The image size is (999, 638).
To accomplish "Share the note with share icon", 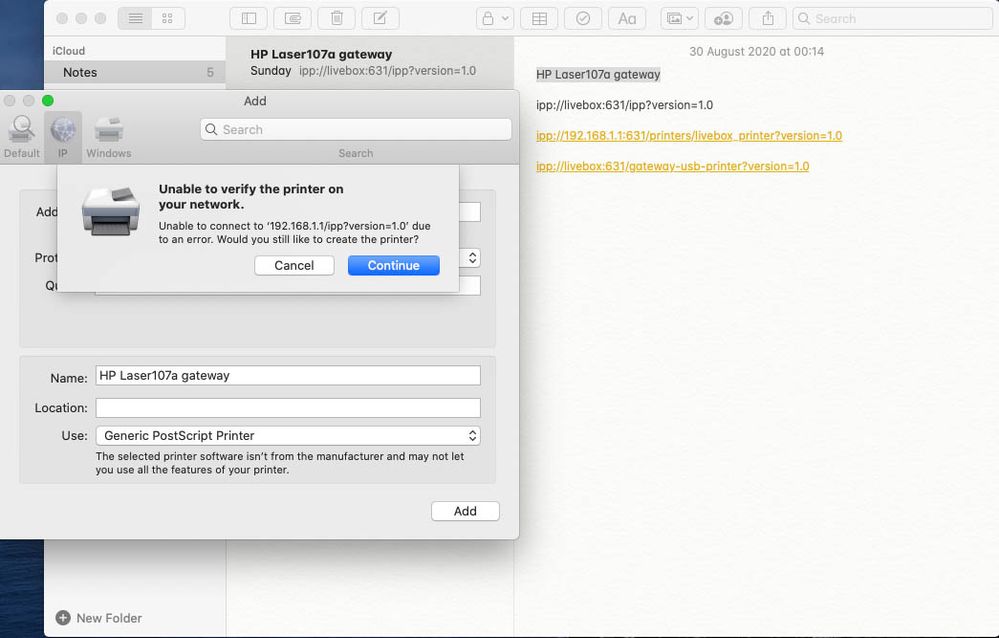I will click(x=768, y=18).
